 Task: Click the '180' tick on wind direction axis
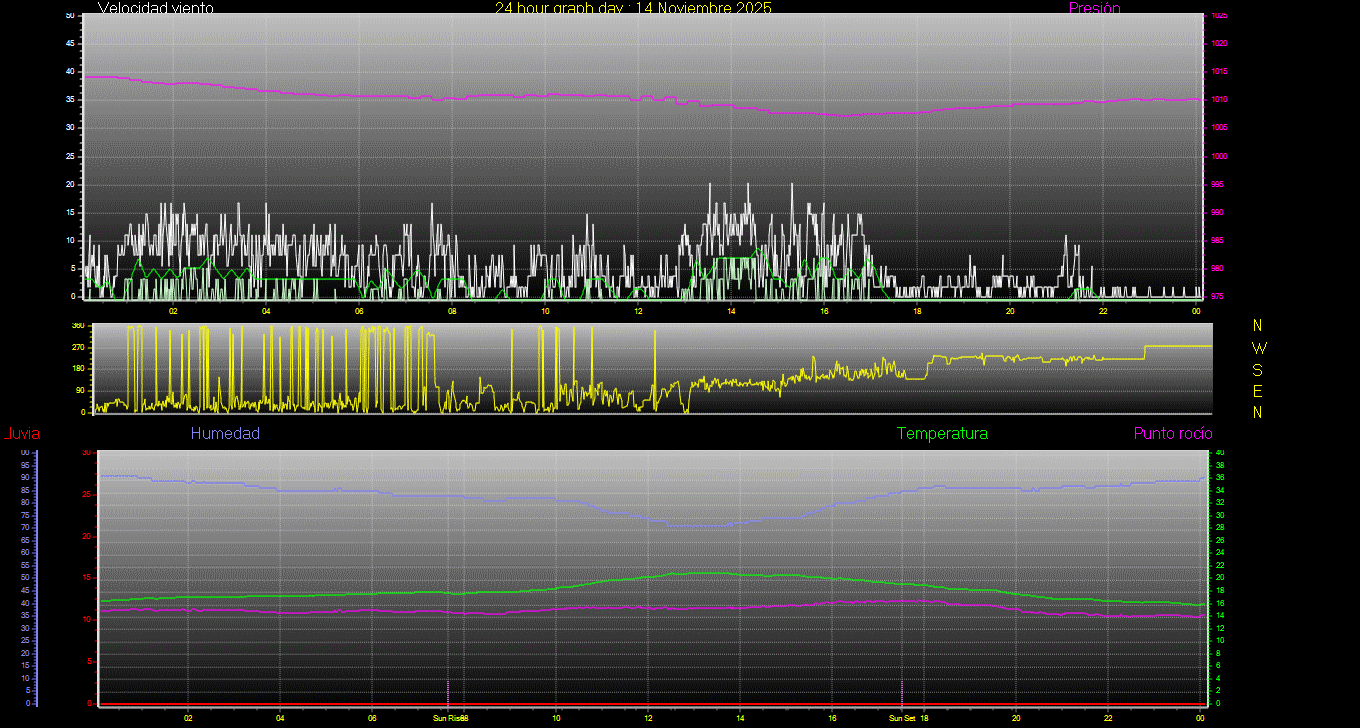click(78, 369)
